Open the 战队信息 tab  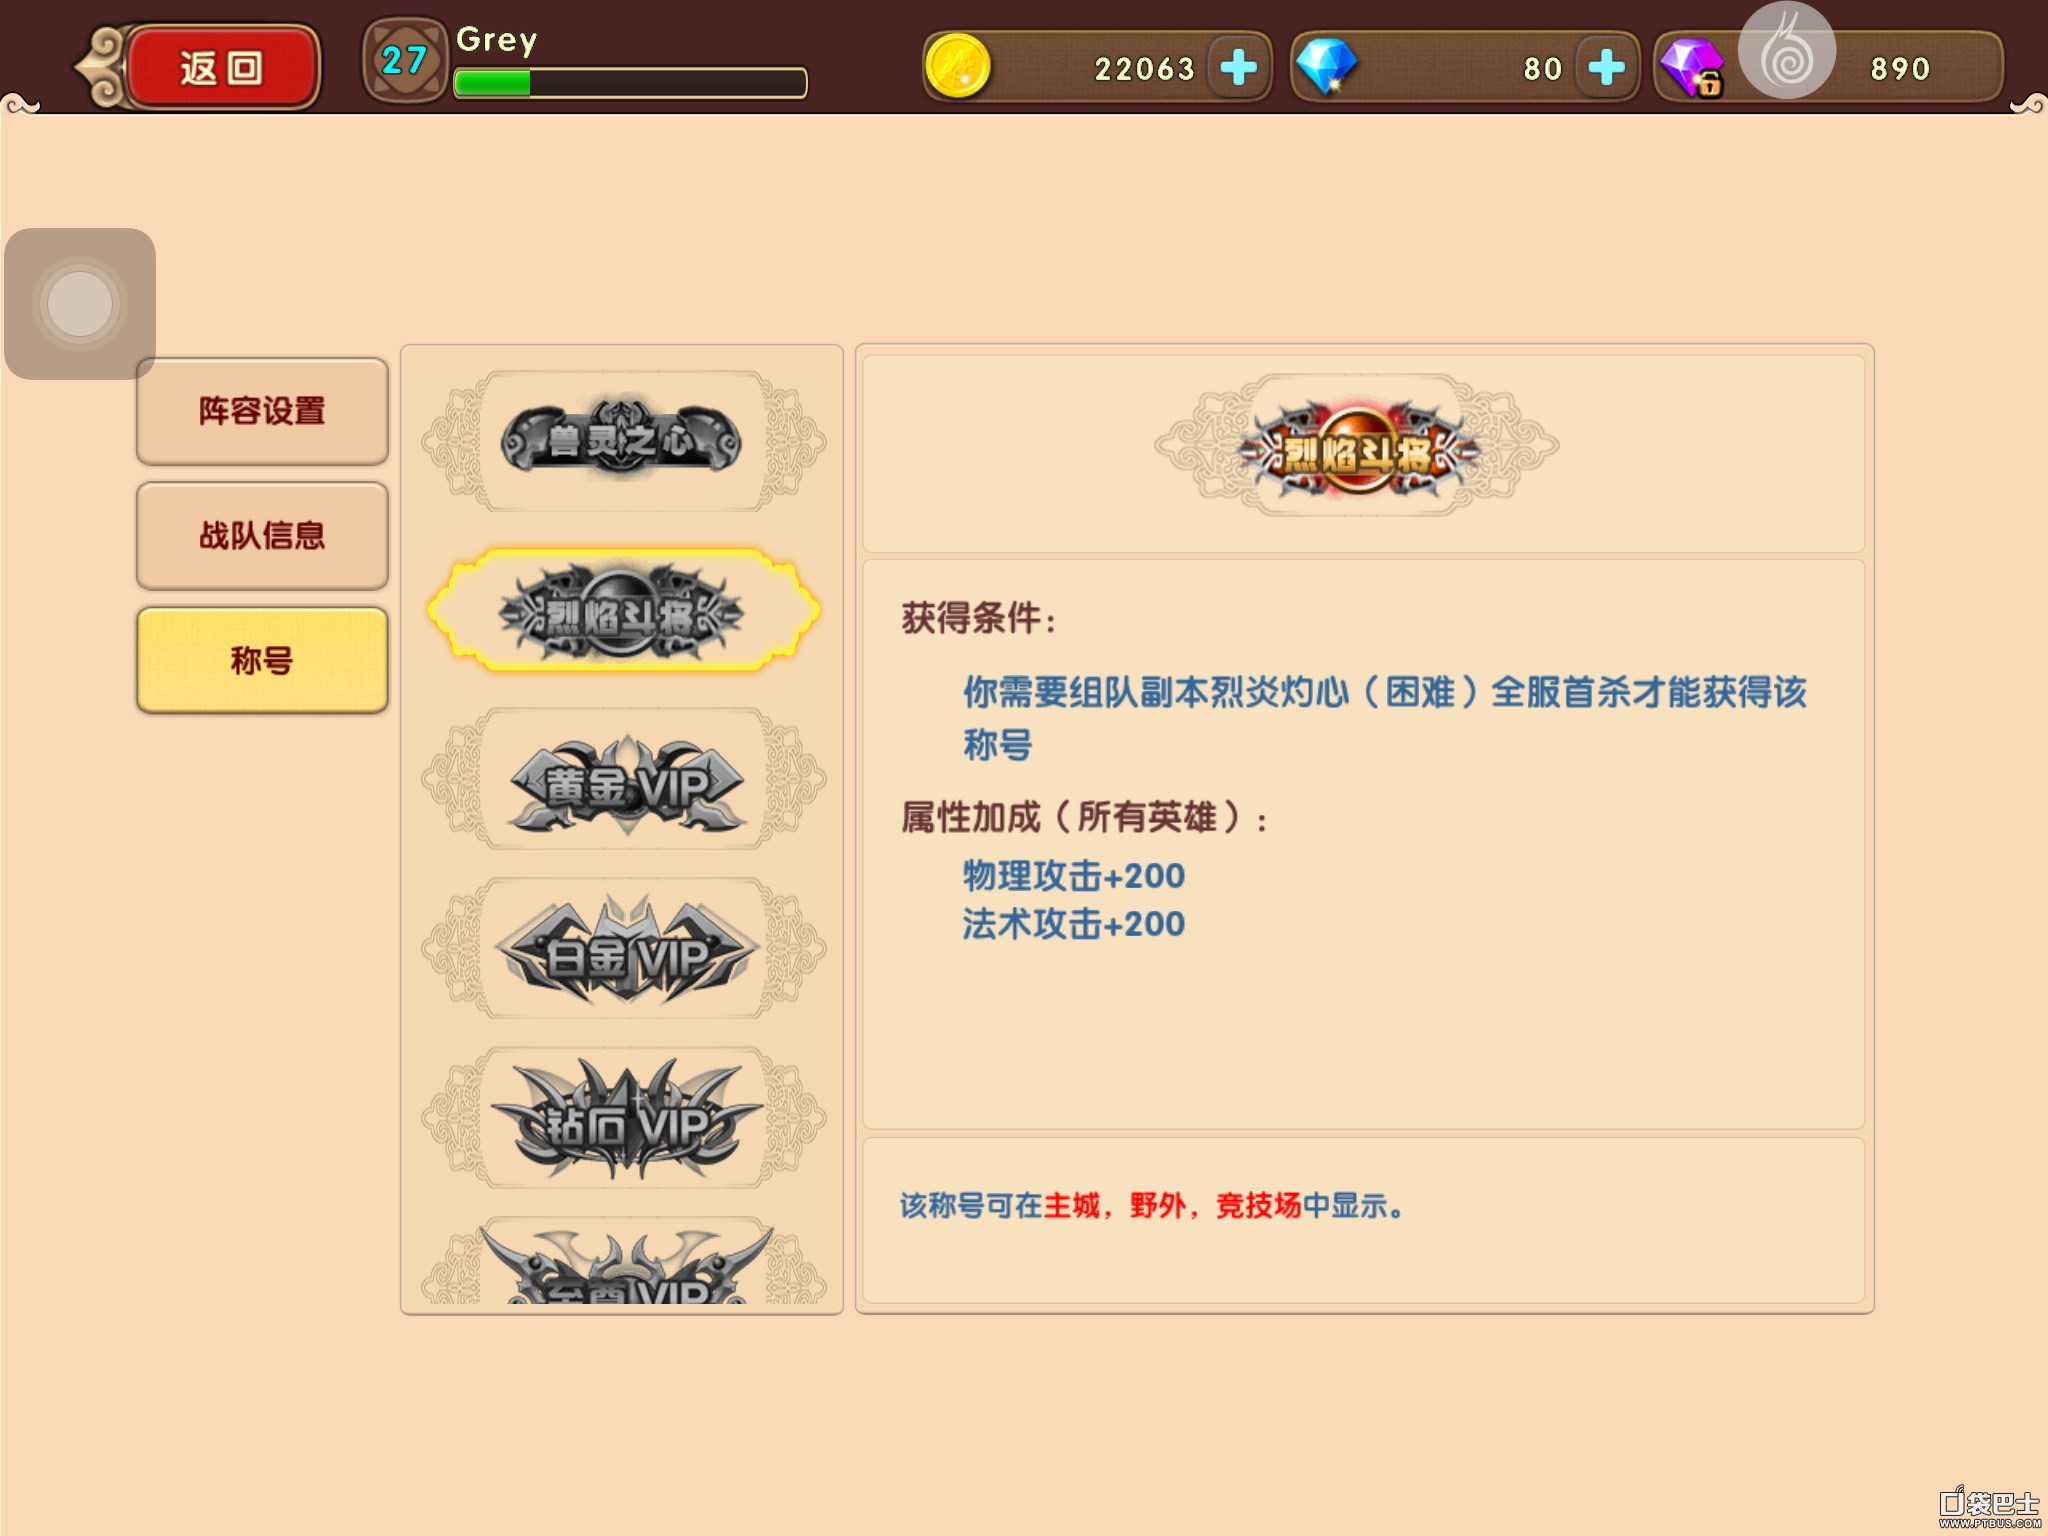pyautogui.click(x=262, y=536)
